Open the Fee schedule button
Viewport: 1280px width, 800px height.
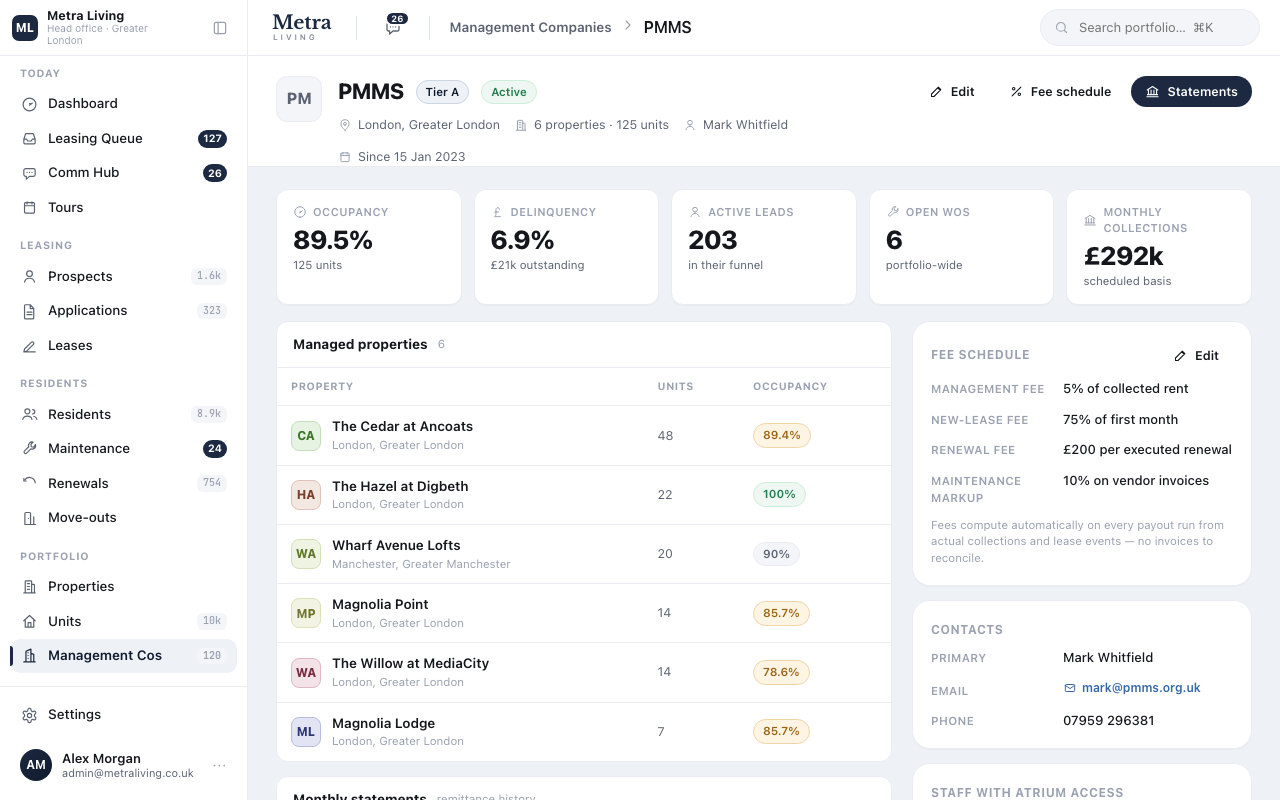[x=1060, y=92]
